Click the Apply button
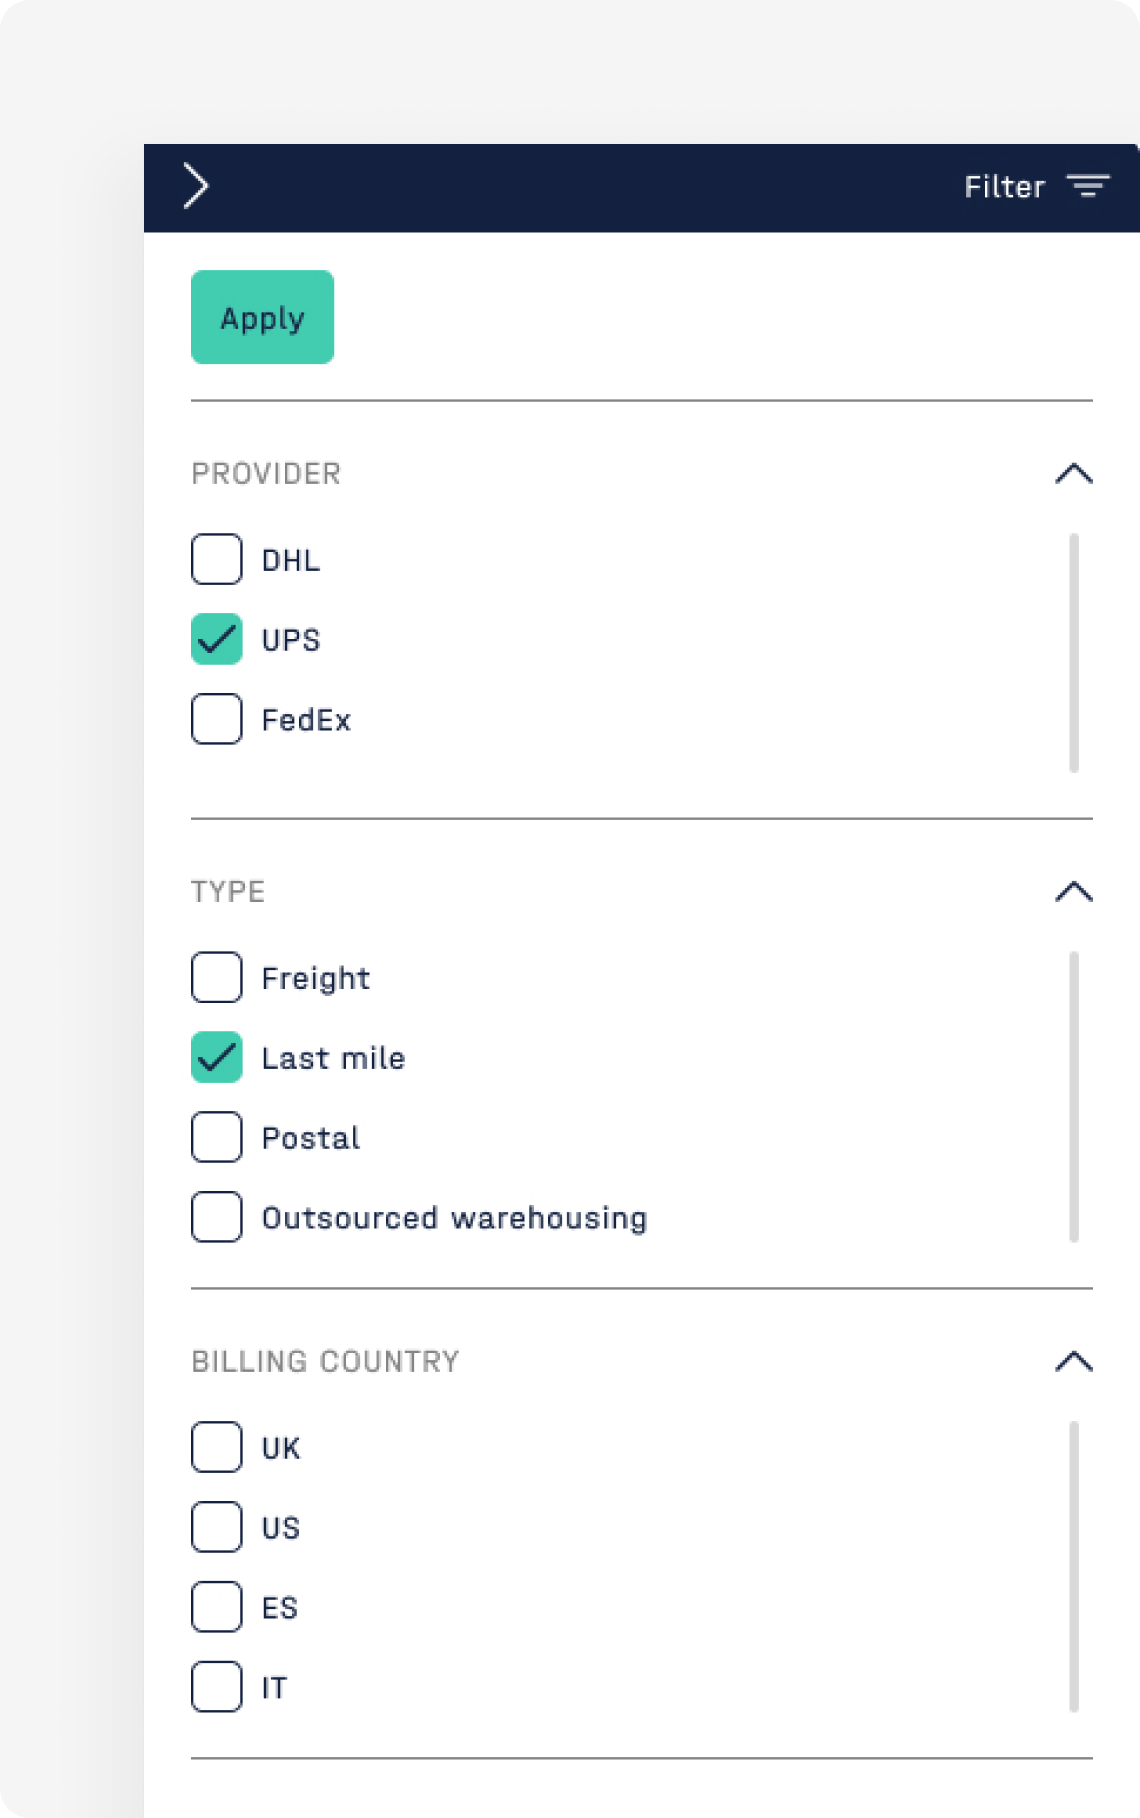The image size is (1140, 1818). click(262, 317)
